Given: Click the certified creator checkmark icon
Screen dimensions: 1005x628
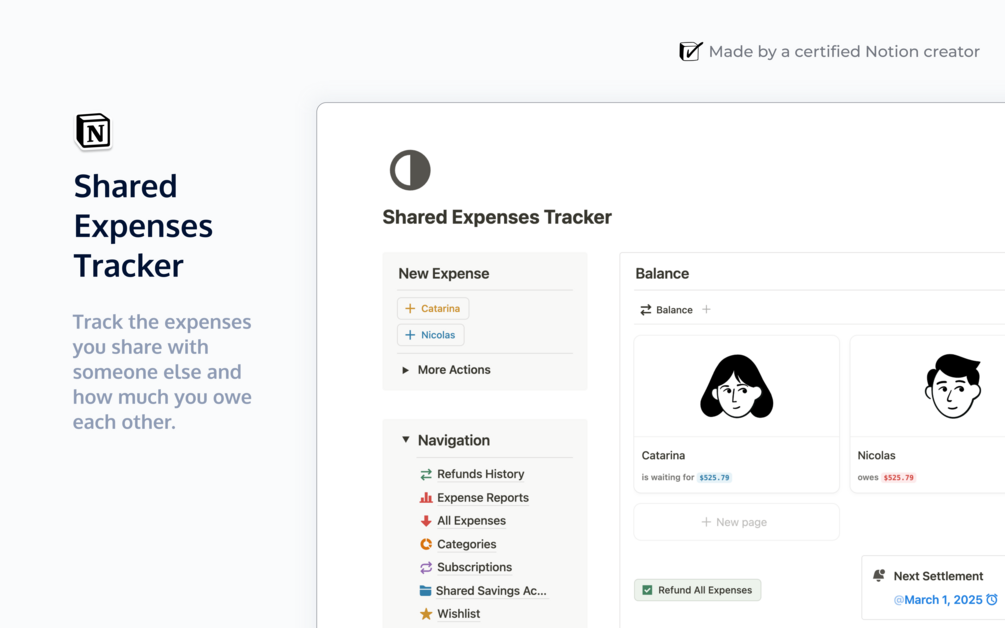Looking at the screenshot, I should (x=691, y=51).
